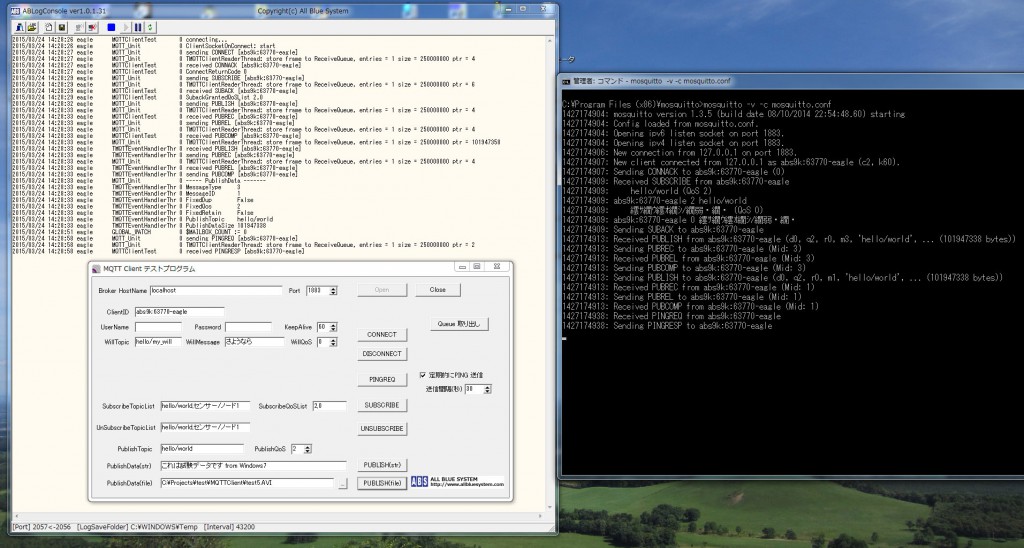Click the SUBSCRIBE button

point(382,405)
